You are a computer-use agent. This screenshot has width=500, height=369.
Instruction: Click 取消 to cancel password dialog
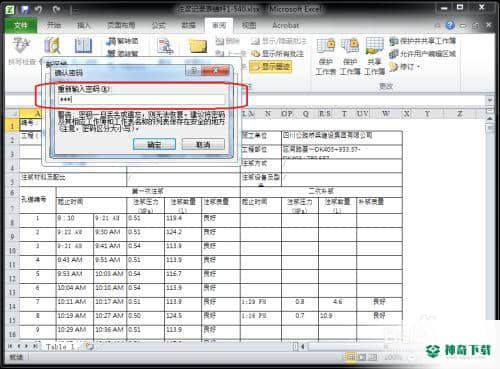[x=203, y=144]
